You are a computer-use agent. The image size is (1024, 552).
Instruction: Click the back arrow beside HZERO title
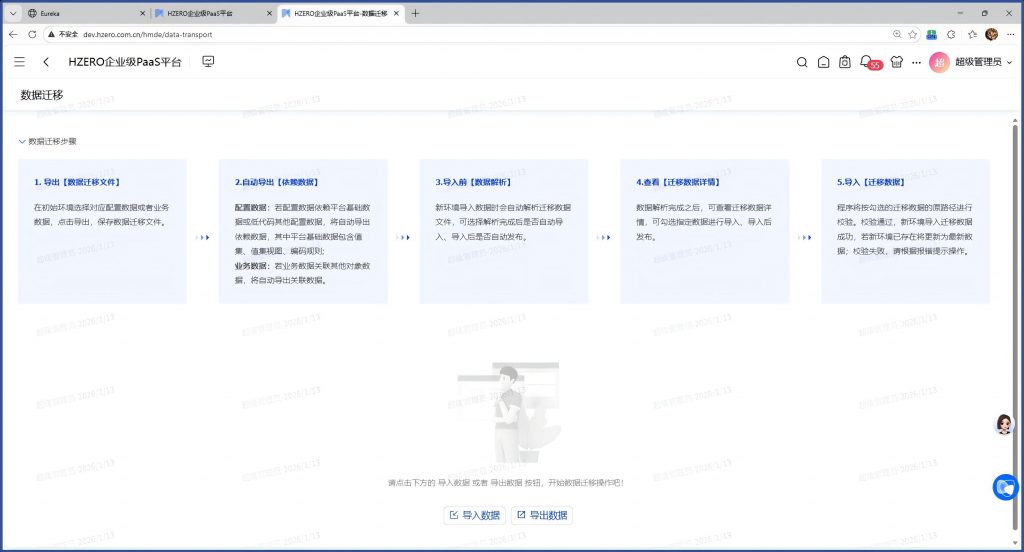(46, 62)
